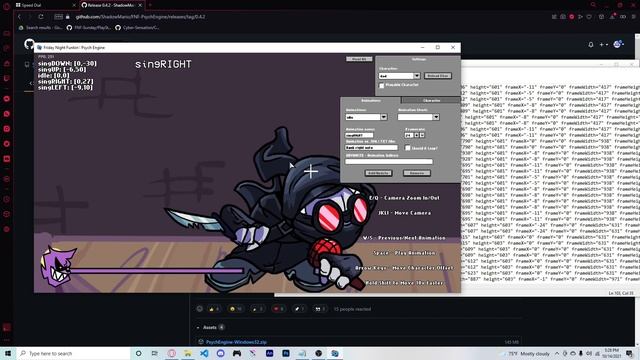Close the Release 0.4.2 tab
640x360 pixels.
(140, 5)
